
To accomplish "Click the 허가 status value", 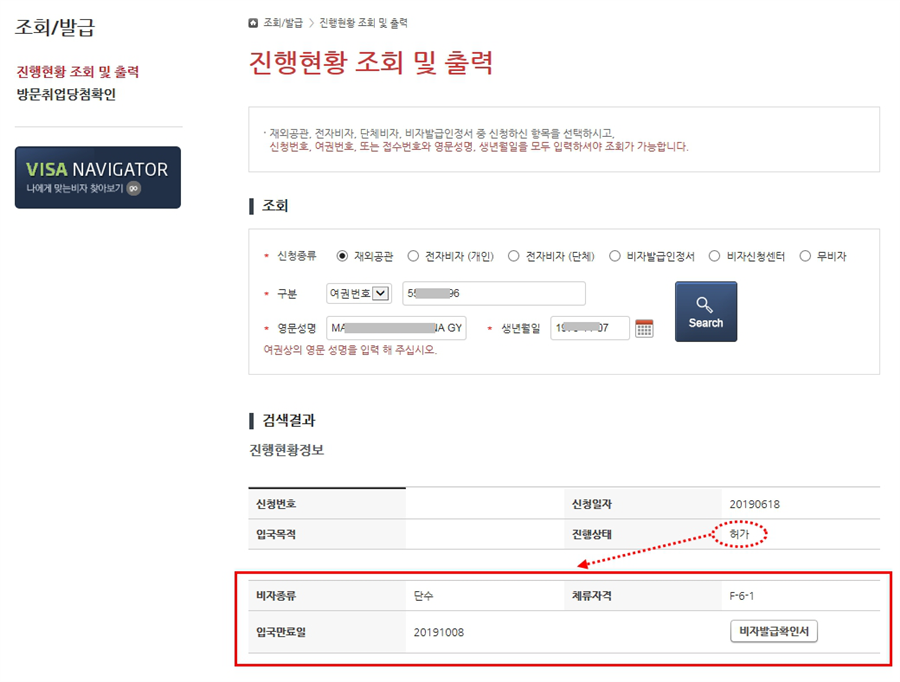I will (739, 534).
